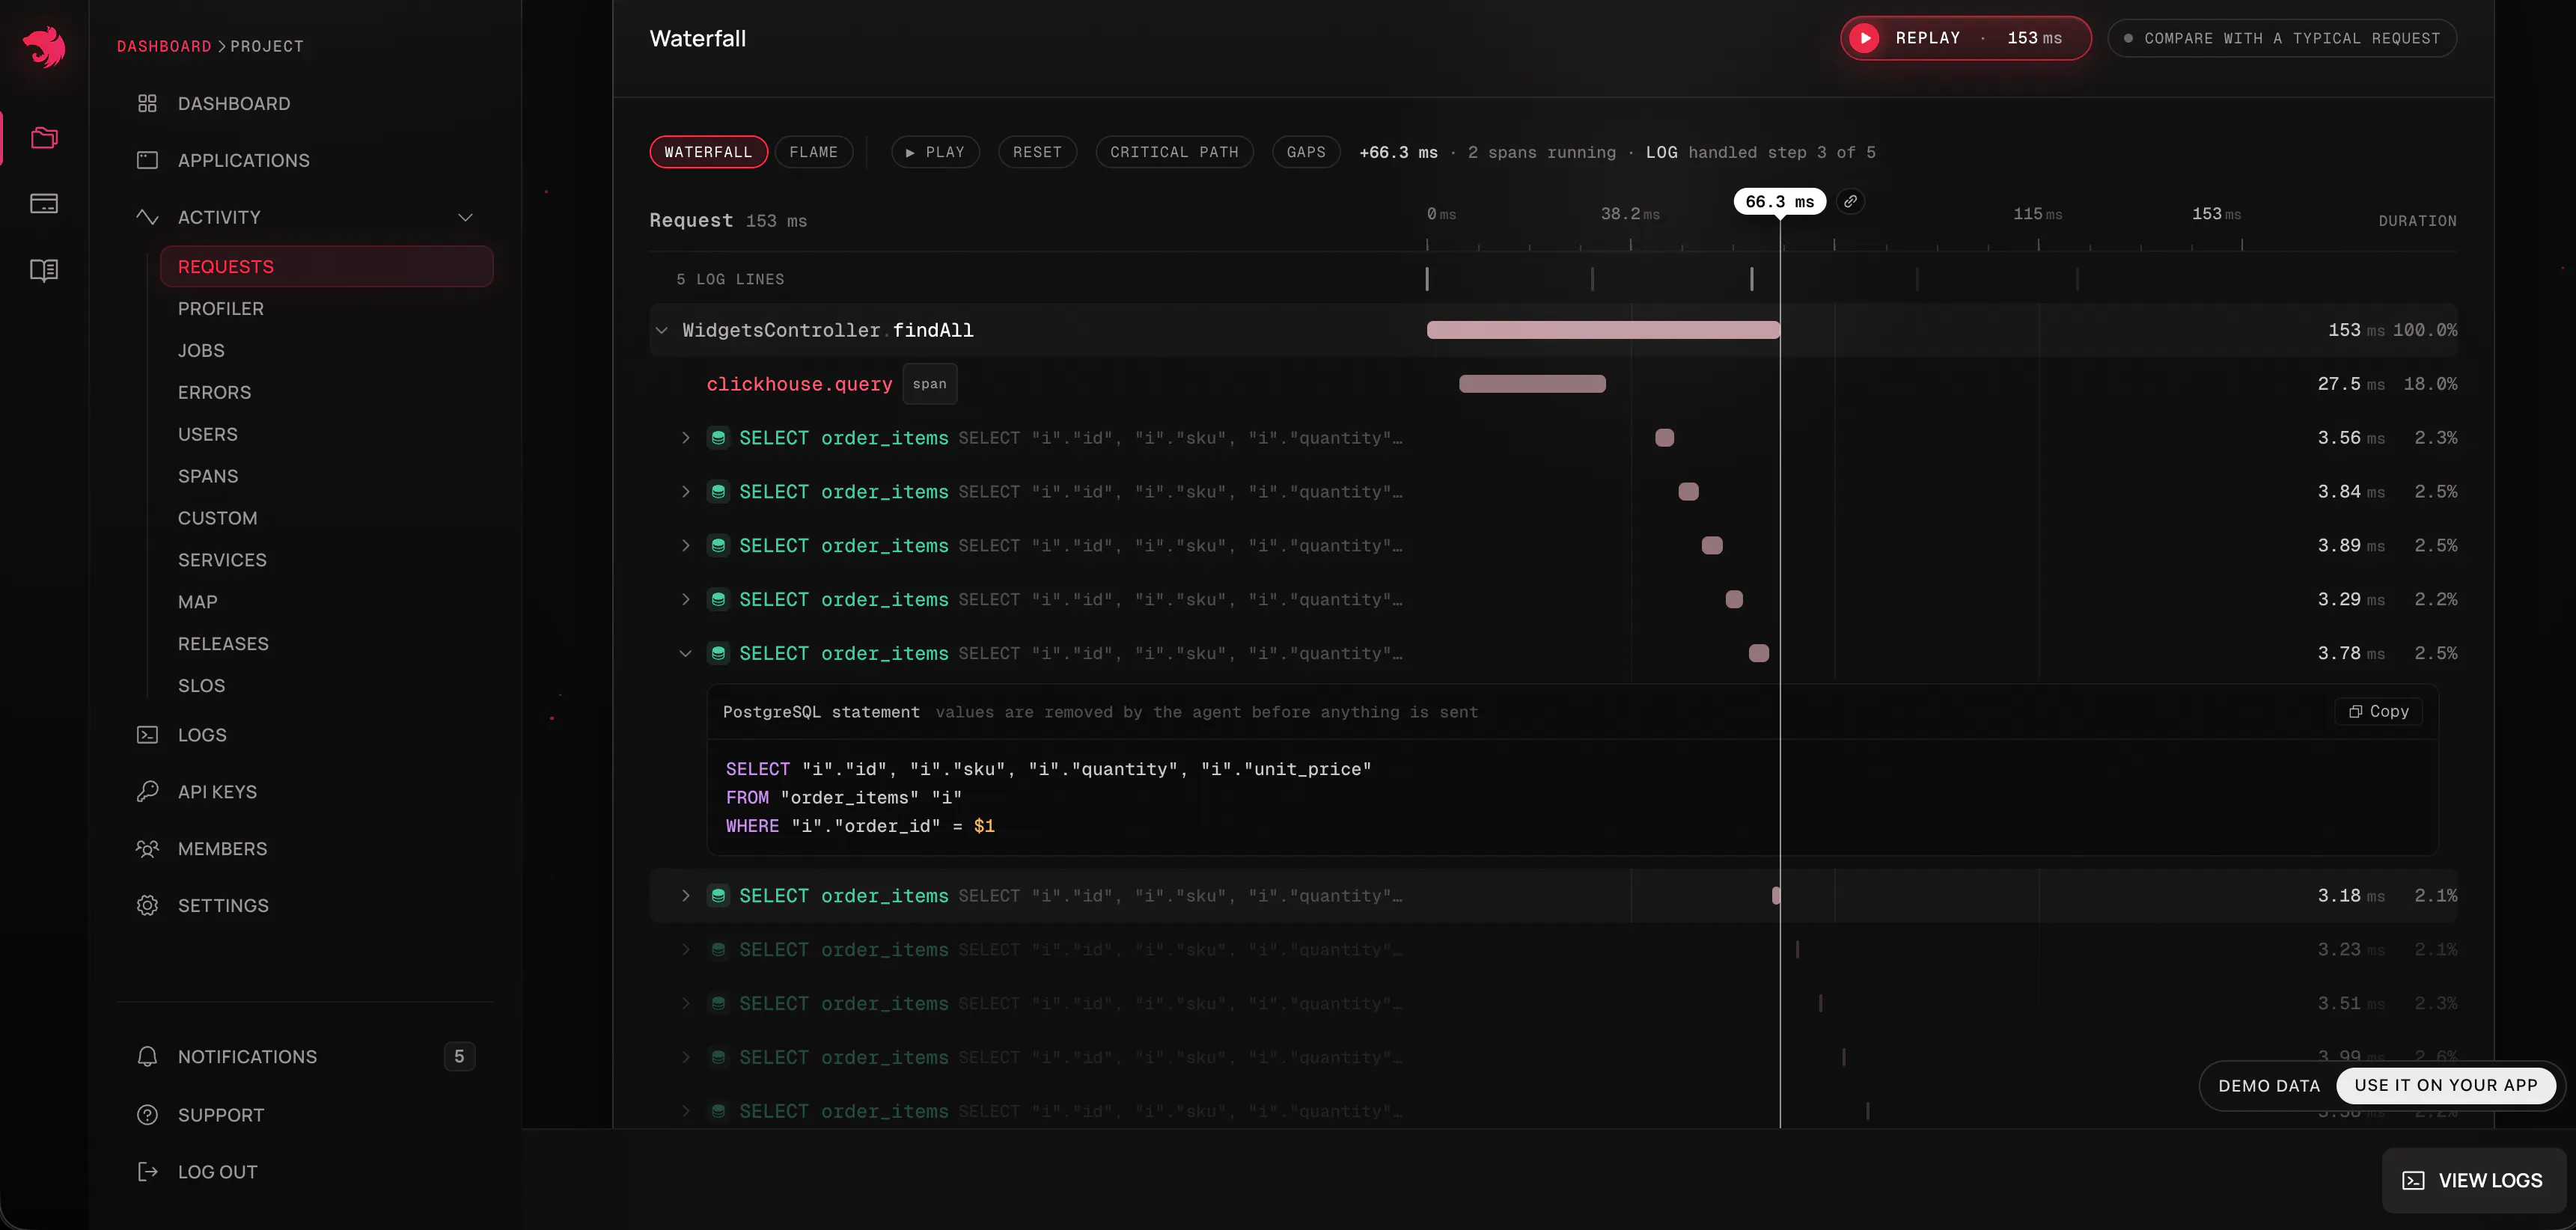Click the 66.3 ms timeline scrubber handle
This screenshot has width=2576, height=1230.
pyautogui.click(x=1780, y=202)
